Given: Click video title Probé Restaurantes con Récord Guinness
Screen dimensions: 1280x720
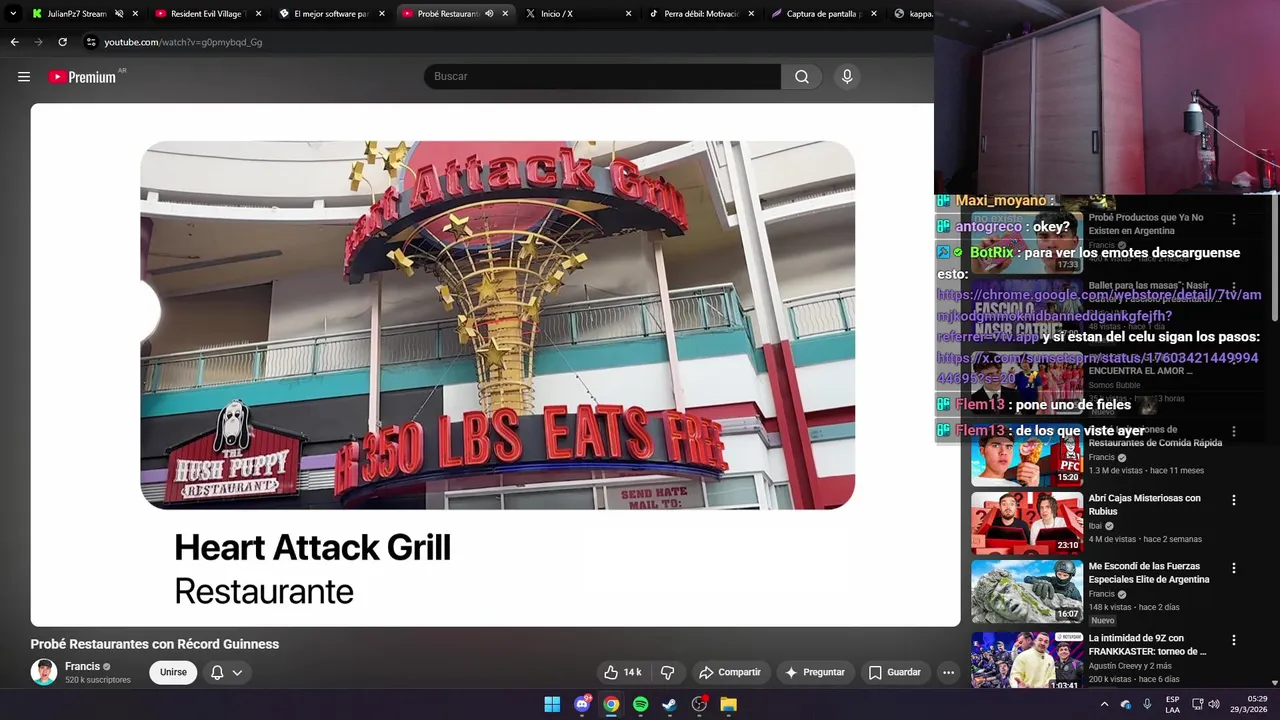Looking at the screenshot, I should [155, 644].
